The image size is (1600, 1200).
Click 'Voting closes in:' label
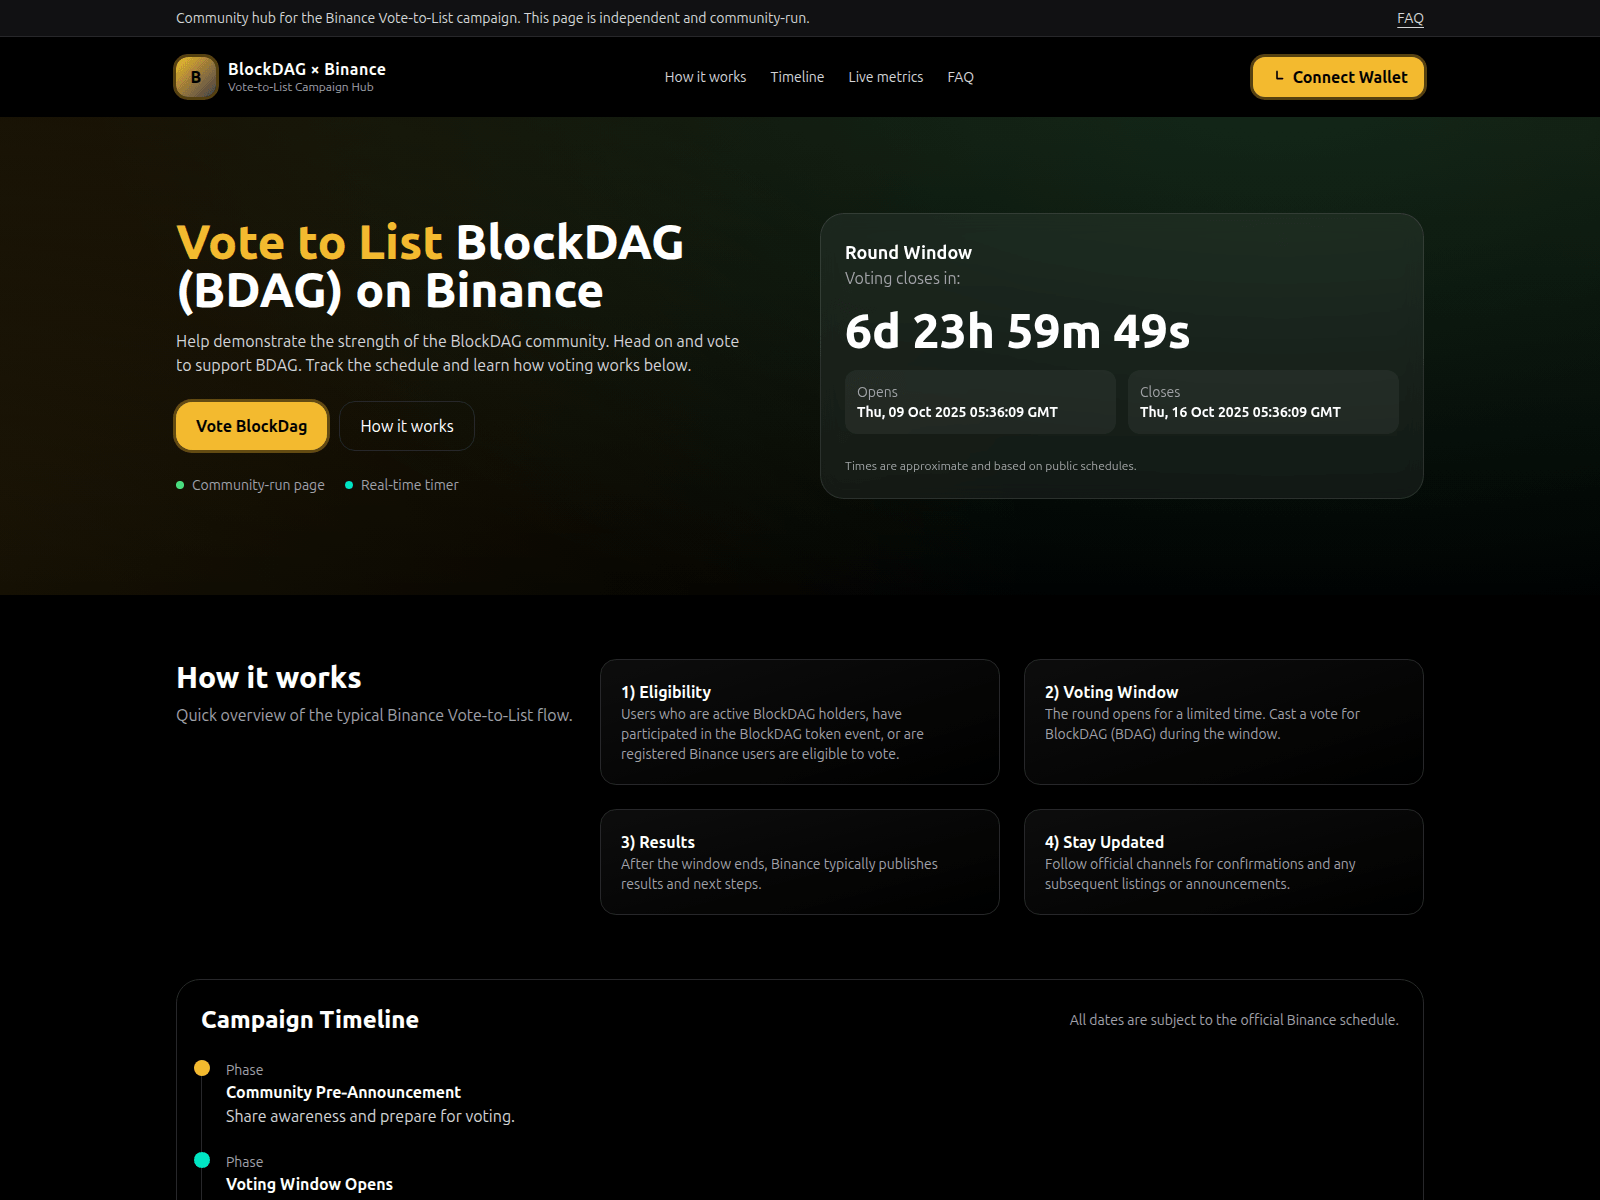pyautogui.click(x=902, y=278)
